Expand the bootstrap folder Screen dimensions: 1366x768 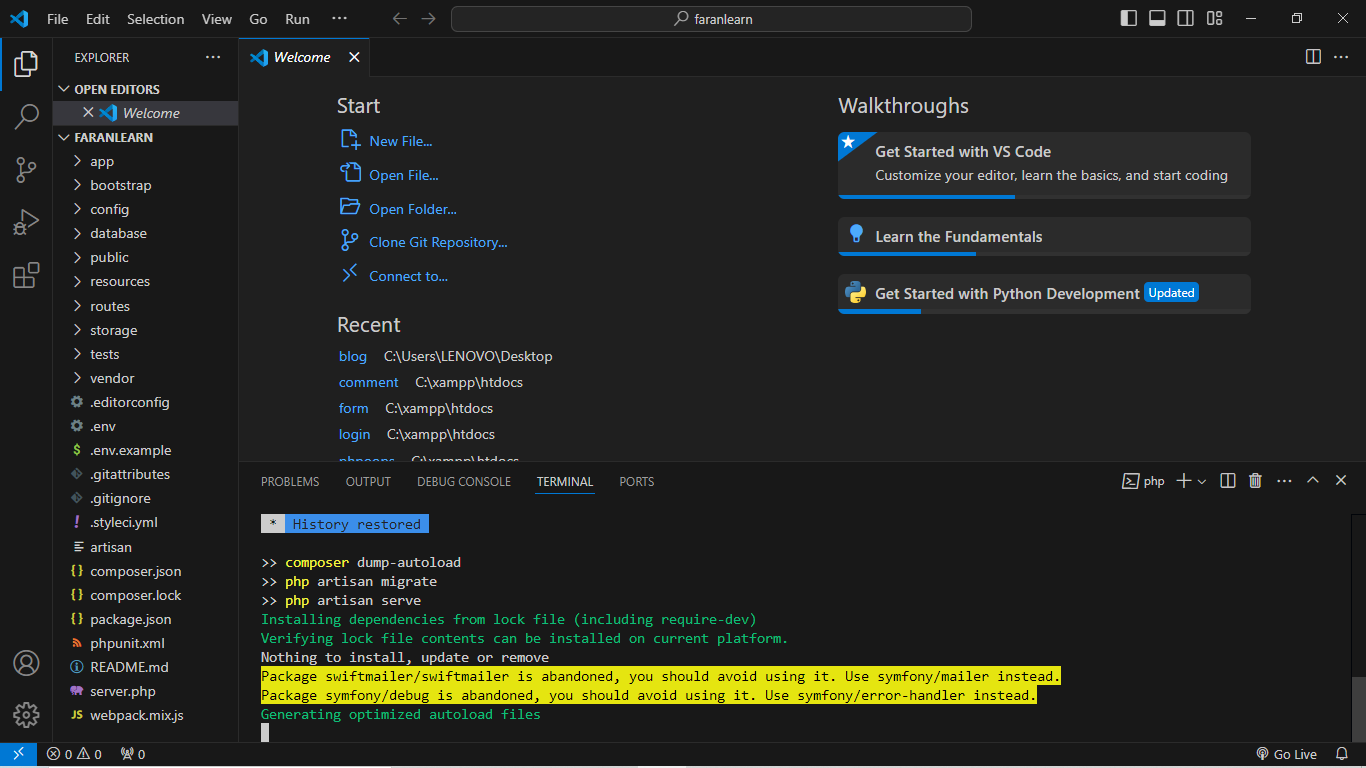[x=145, y=185]
